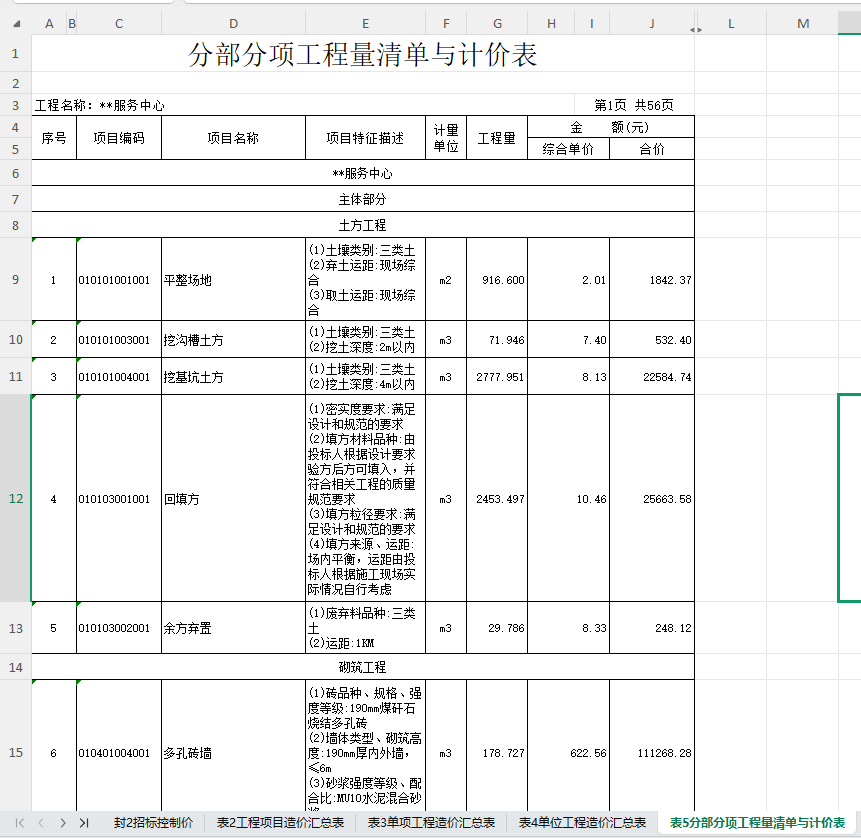Select column G header

click(497, 24)
